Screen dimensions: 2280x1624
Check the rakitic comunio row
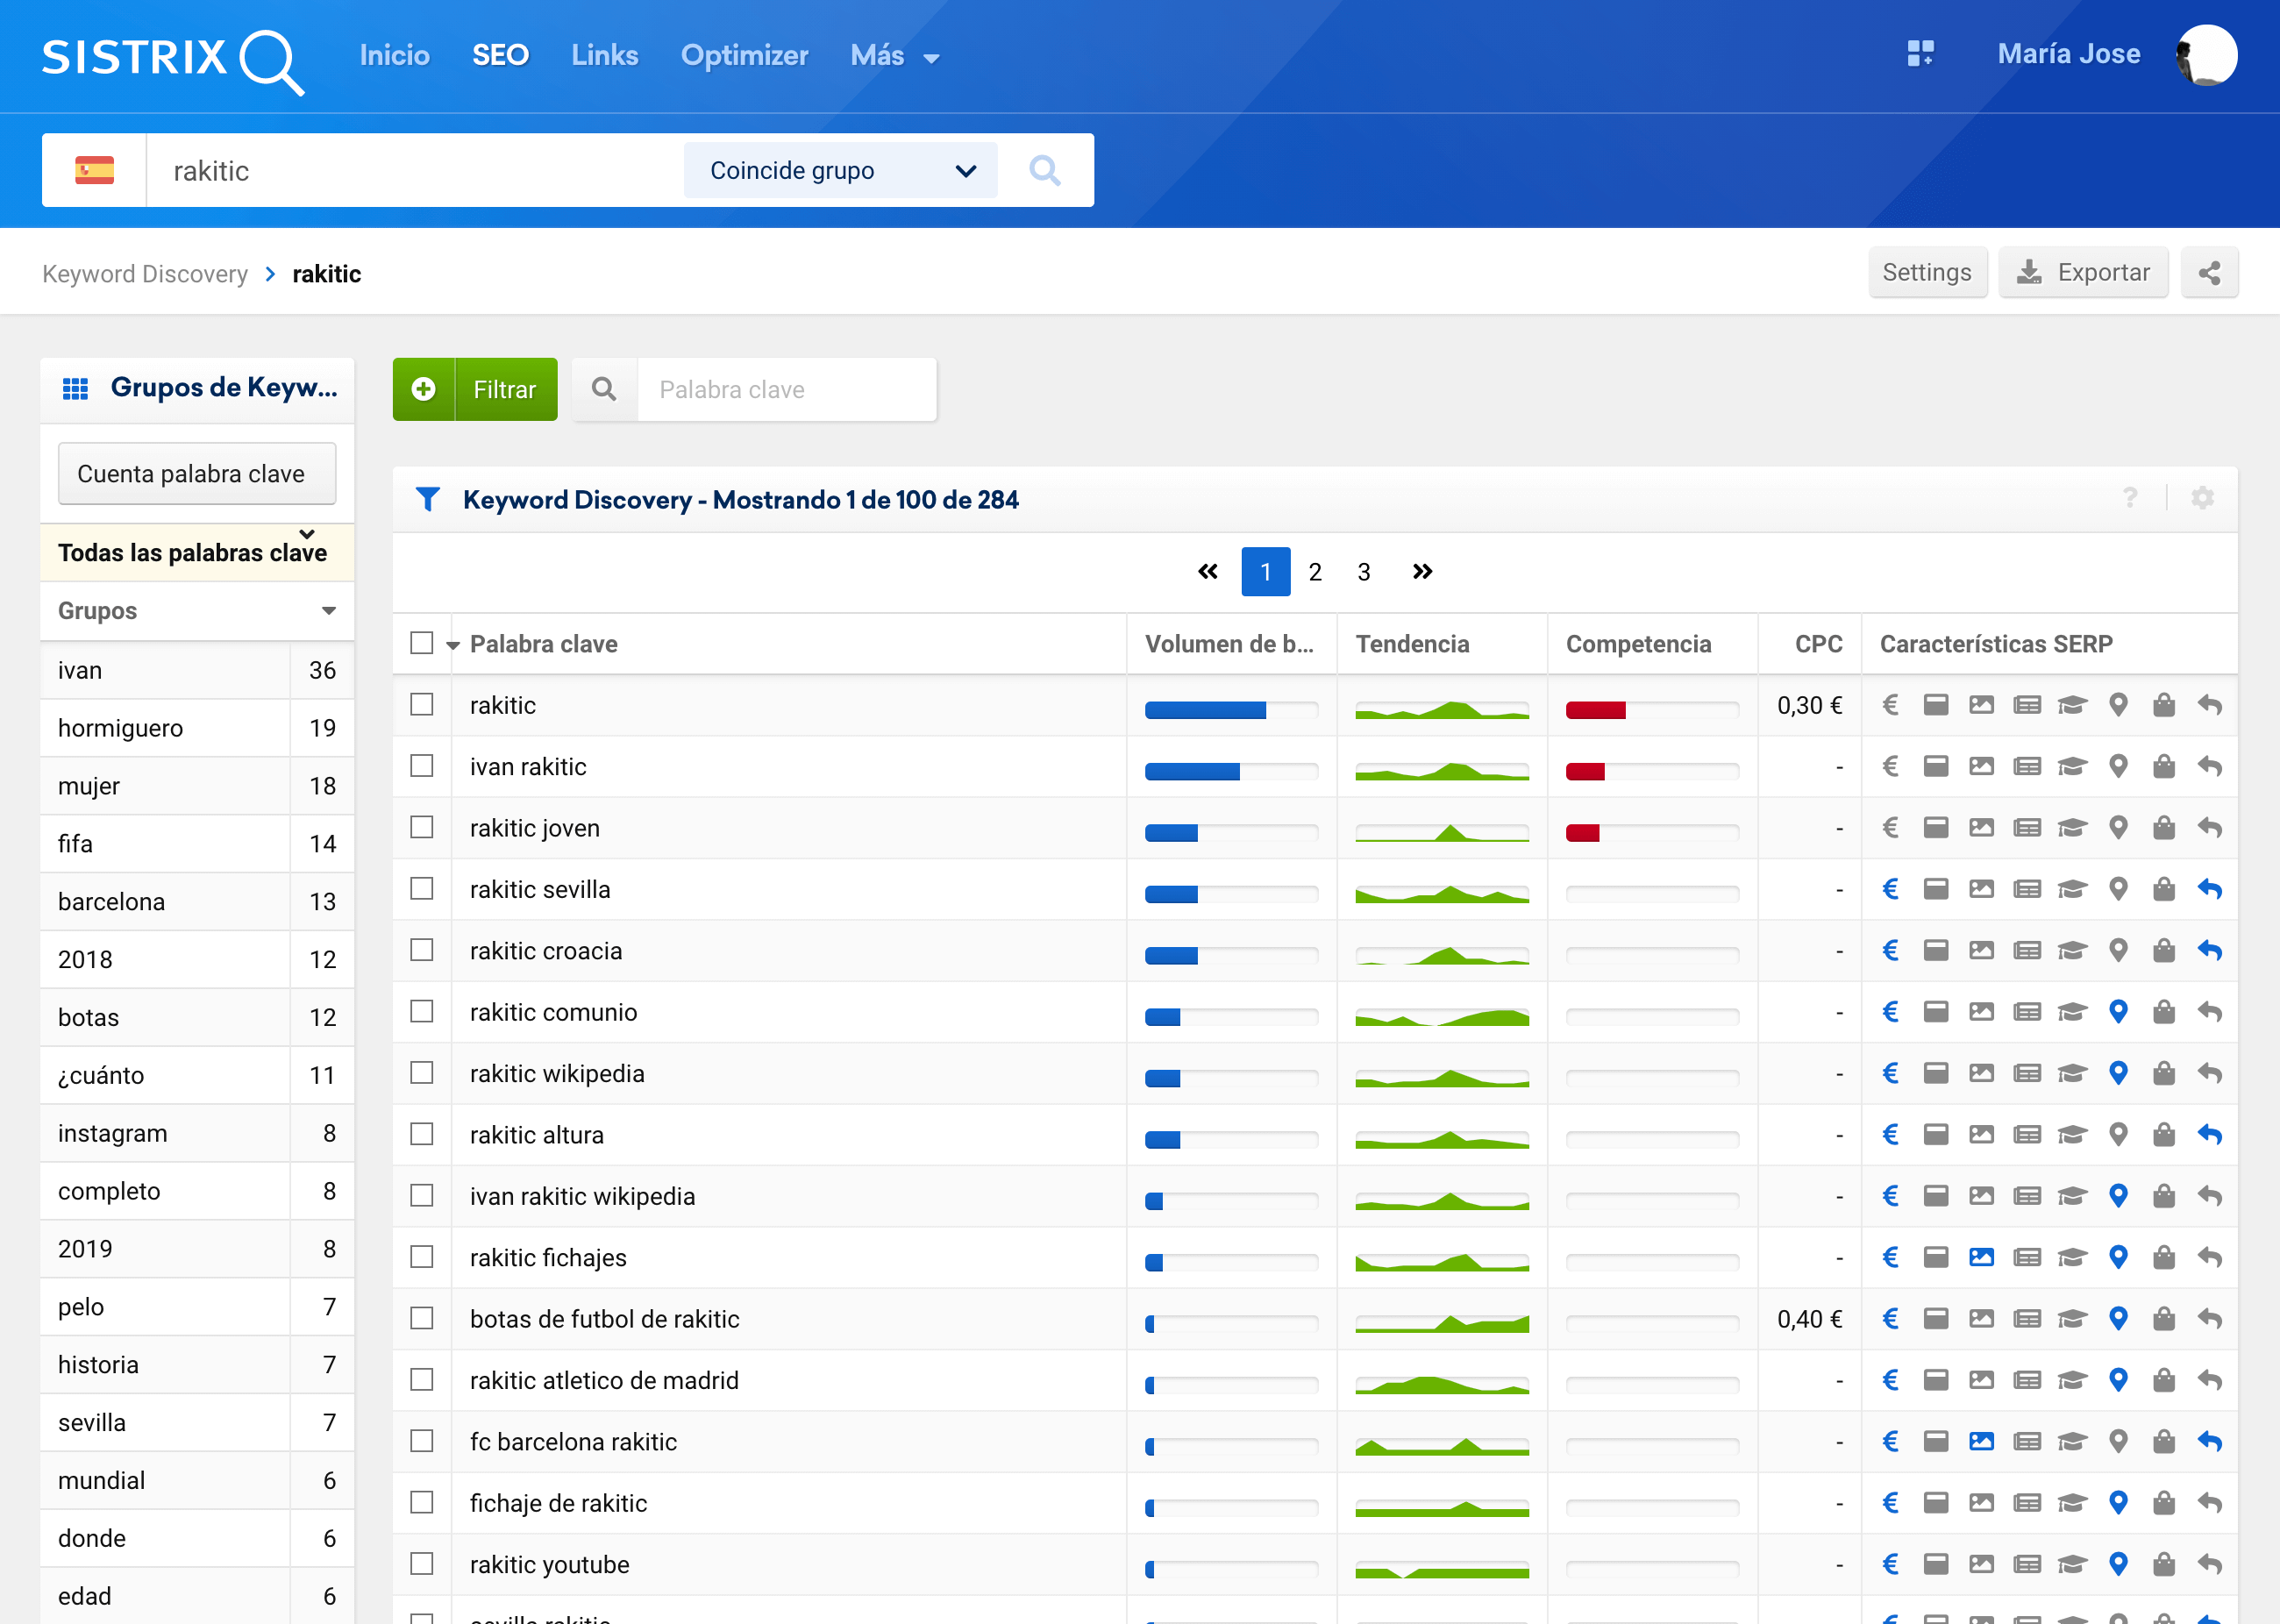click(422, 1011)
